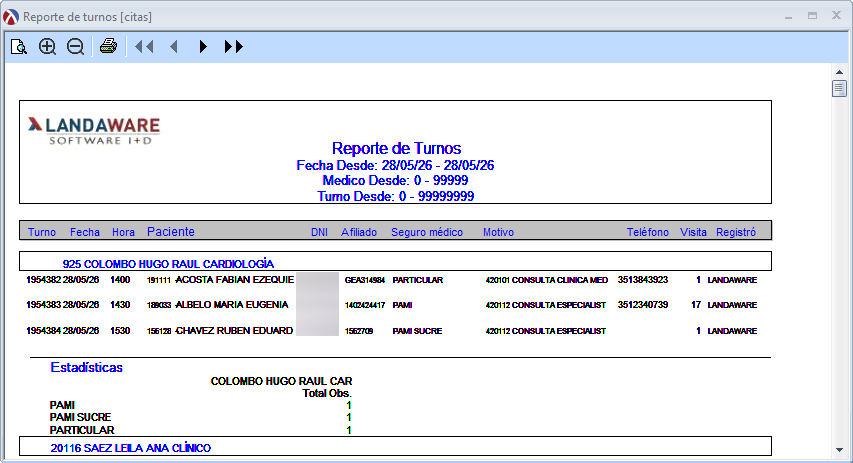Click '20116 SAEZ LEILA ANA CLÍNICO' group heading
The image size is (853, 463).
coord(131,448)
